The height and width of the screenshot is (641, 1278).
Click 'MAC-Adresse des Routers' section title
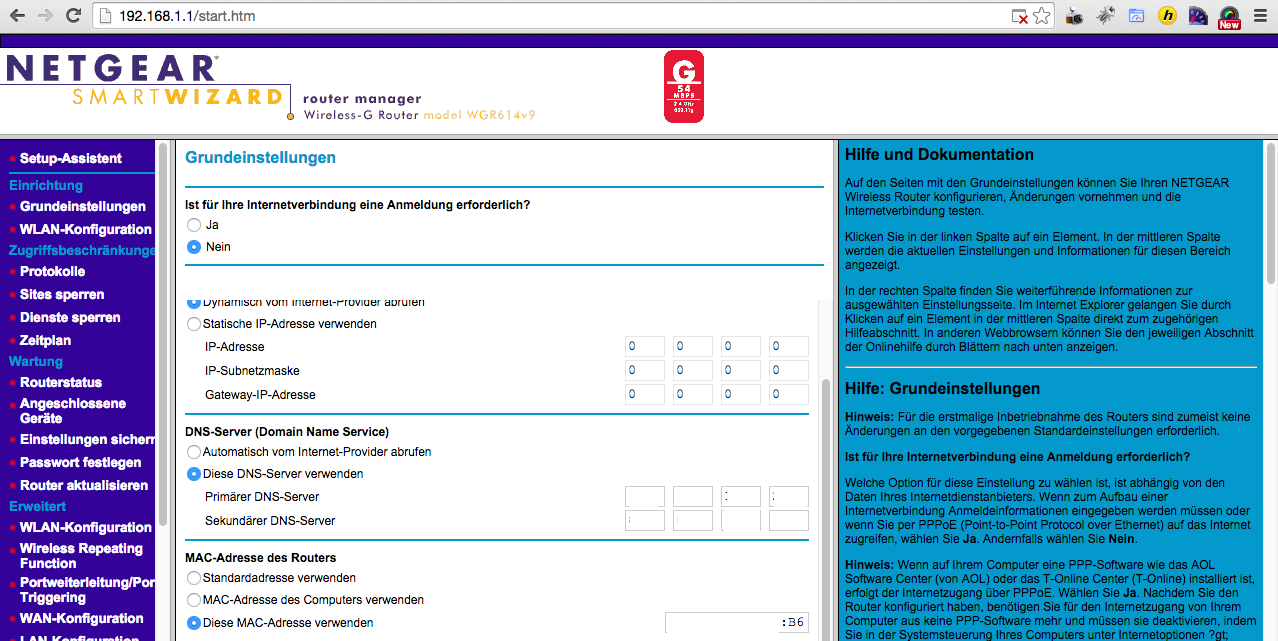(261, 558)
